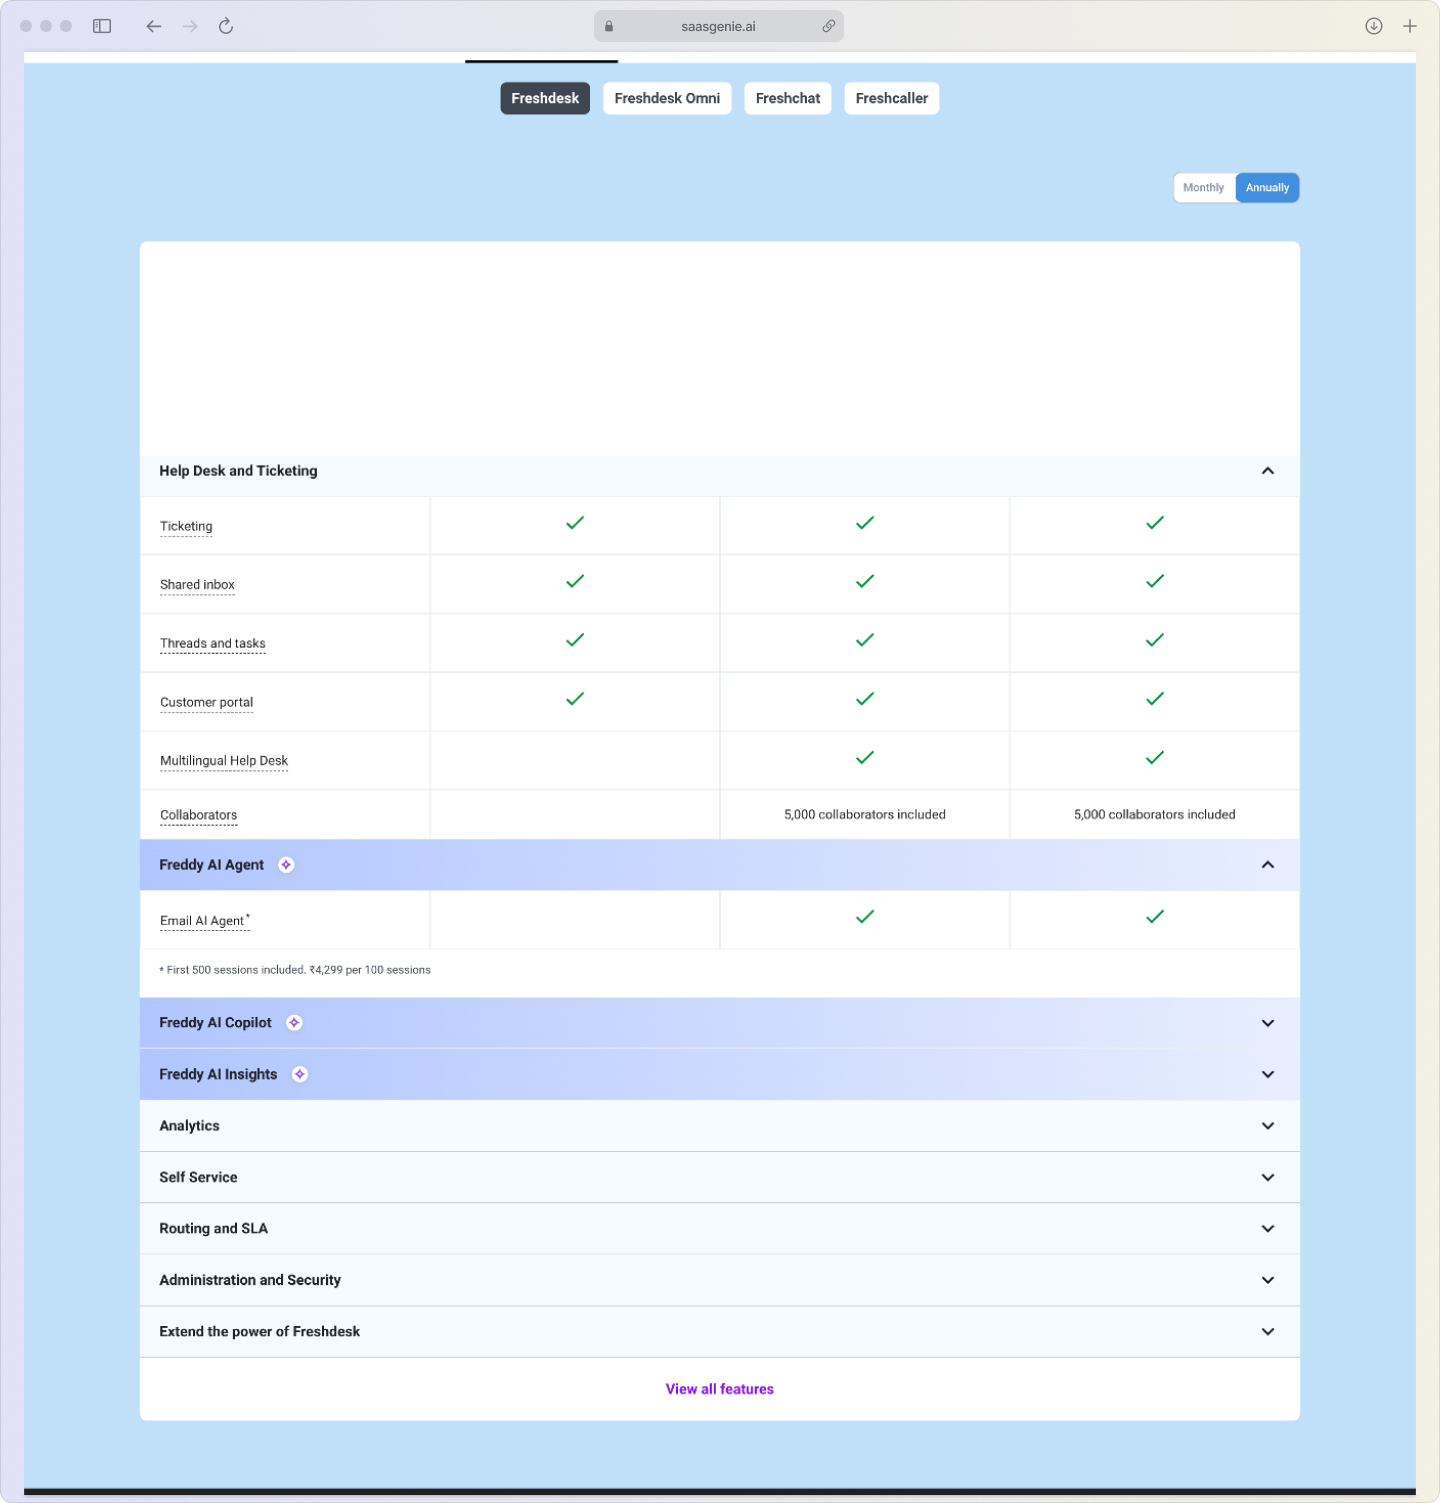The width and height of the screenshot is (1440, 1503).
Task: Click the Multilingual Help Desk checkmark in middle column
Action: click(x=865, y=758)
